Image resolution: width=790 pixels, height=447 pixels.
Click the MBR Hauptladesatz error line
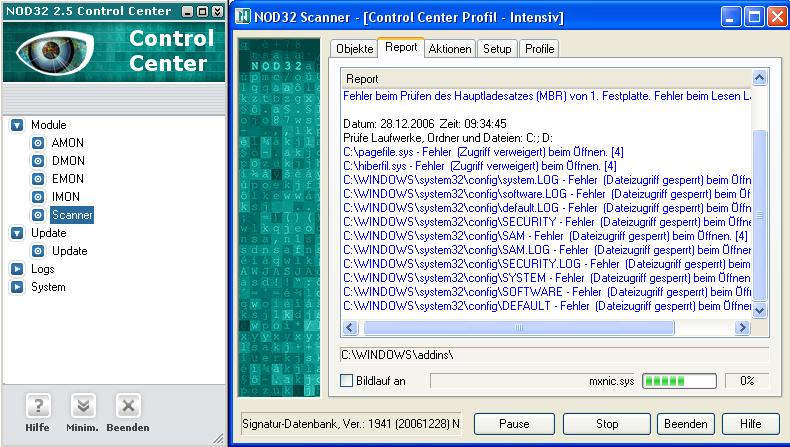(x=547, y=96)
